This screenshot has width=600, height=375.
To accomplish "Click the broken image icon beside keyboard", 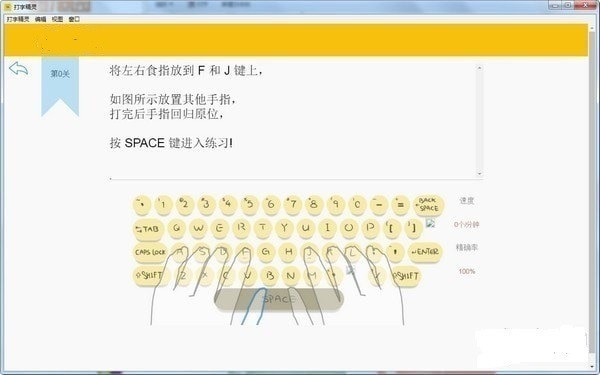I will click(x=430, y=223).
